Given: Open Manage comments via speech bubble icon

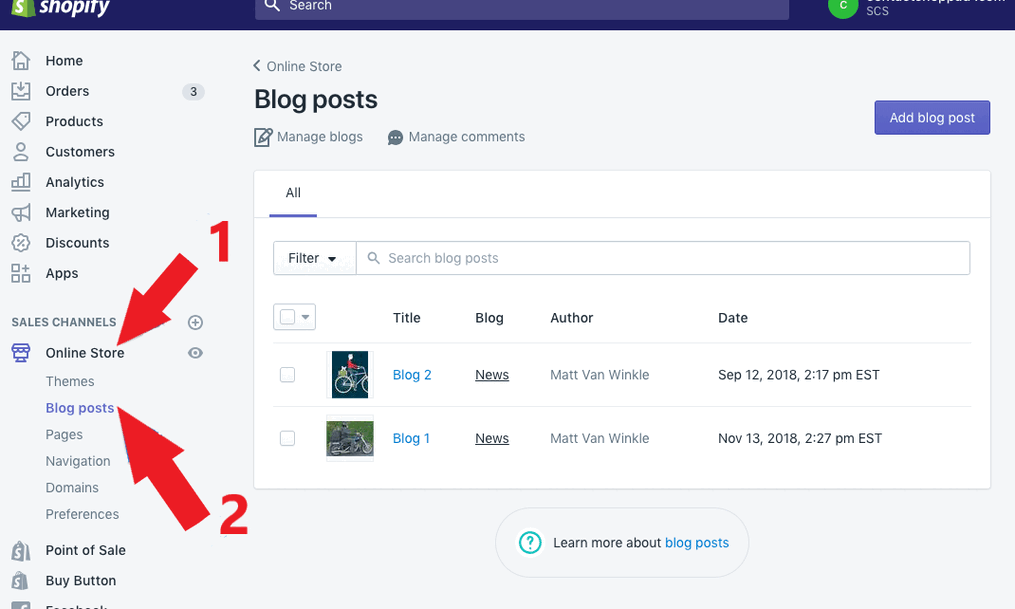Looking at the screenshot, I should [x=394, y=136].
